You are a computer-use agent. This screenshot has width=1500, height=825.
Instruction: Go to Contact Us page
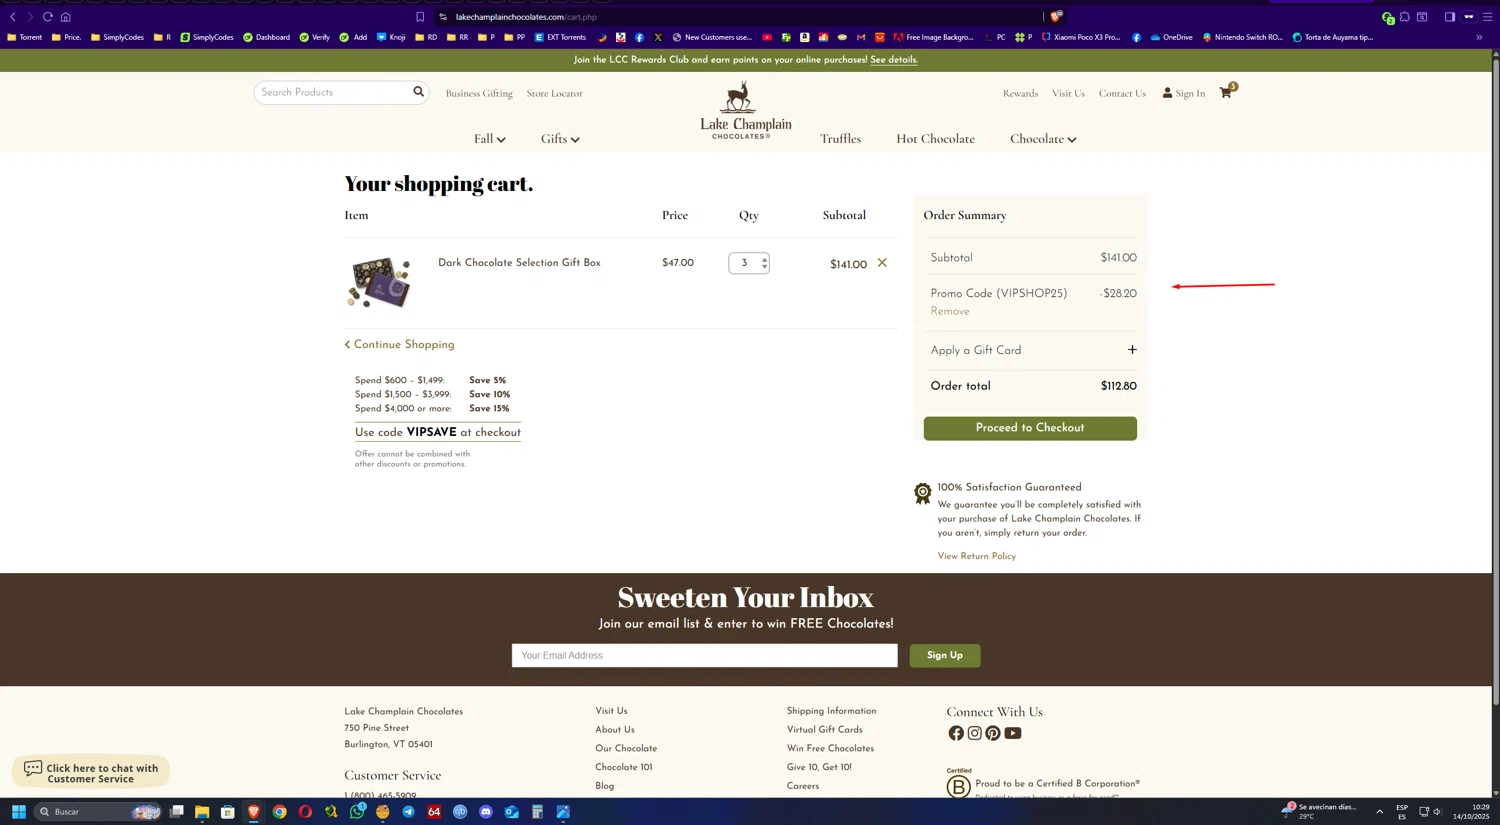tap(1122, 93)
